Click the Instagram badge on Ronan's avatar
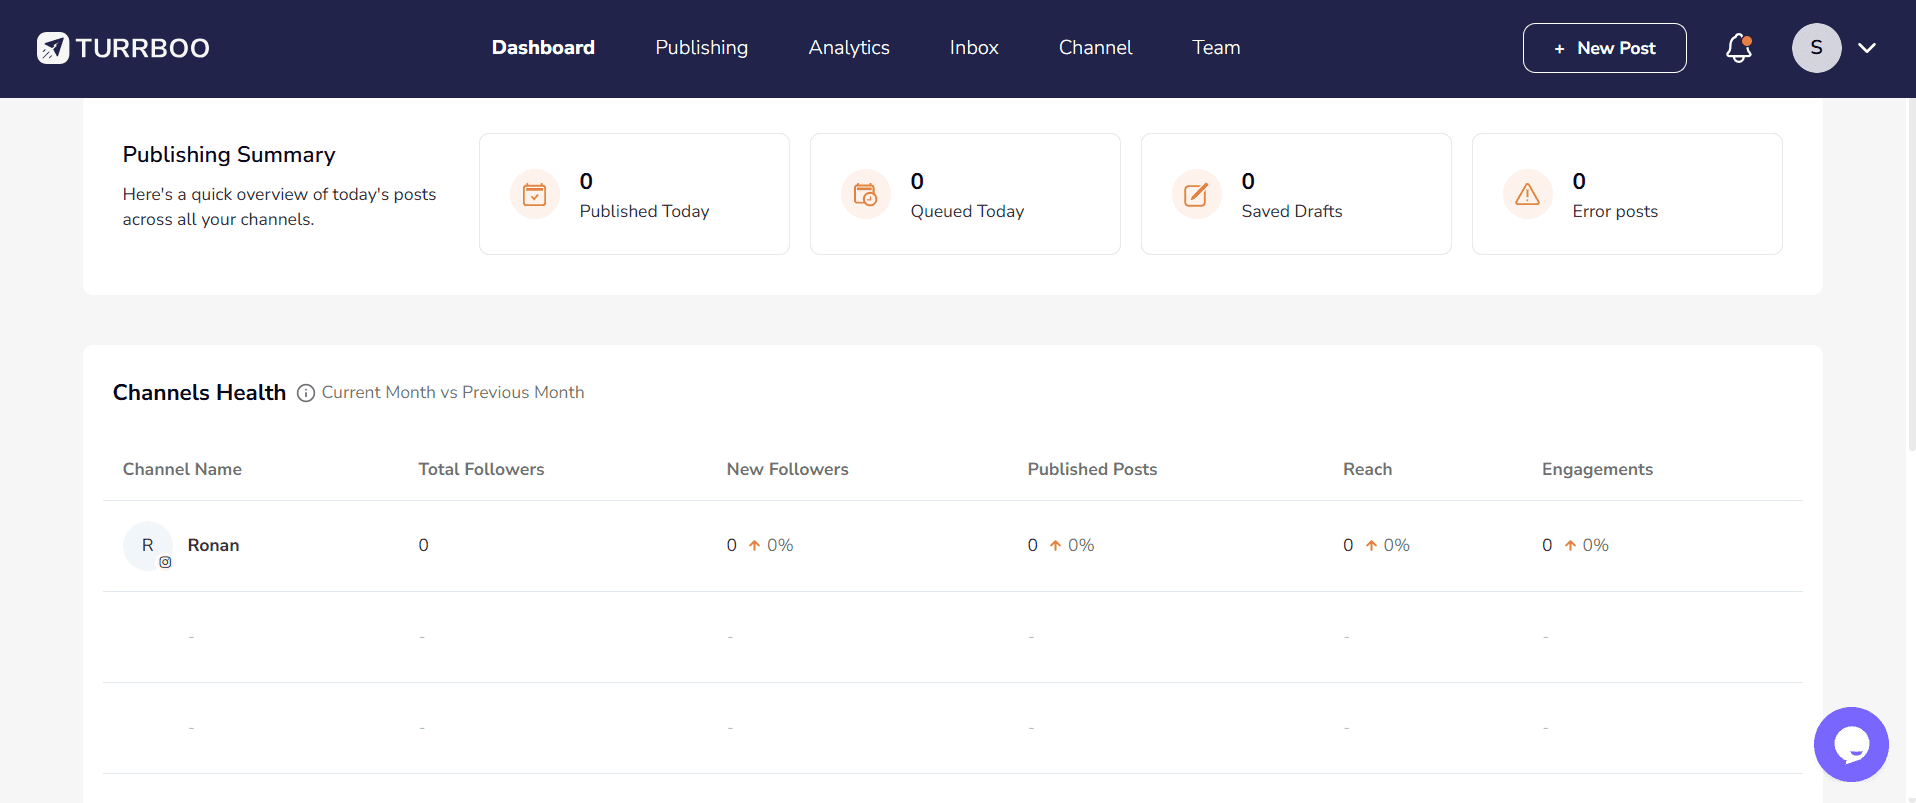The height and width of the screenshot is (803, 1916). click(165, 562)
